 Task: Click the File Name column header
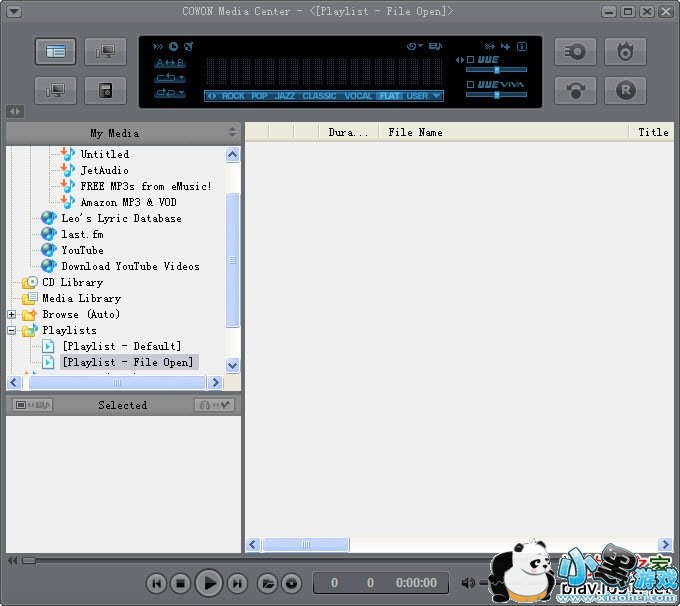pyautogui.click(x=503, y=132)
